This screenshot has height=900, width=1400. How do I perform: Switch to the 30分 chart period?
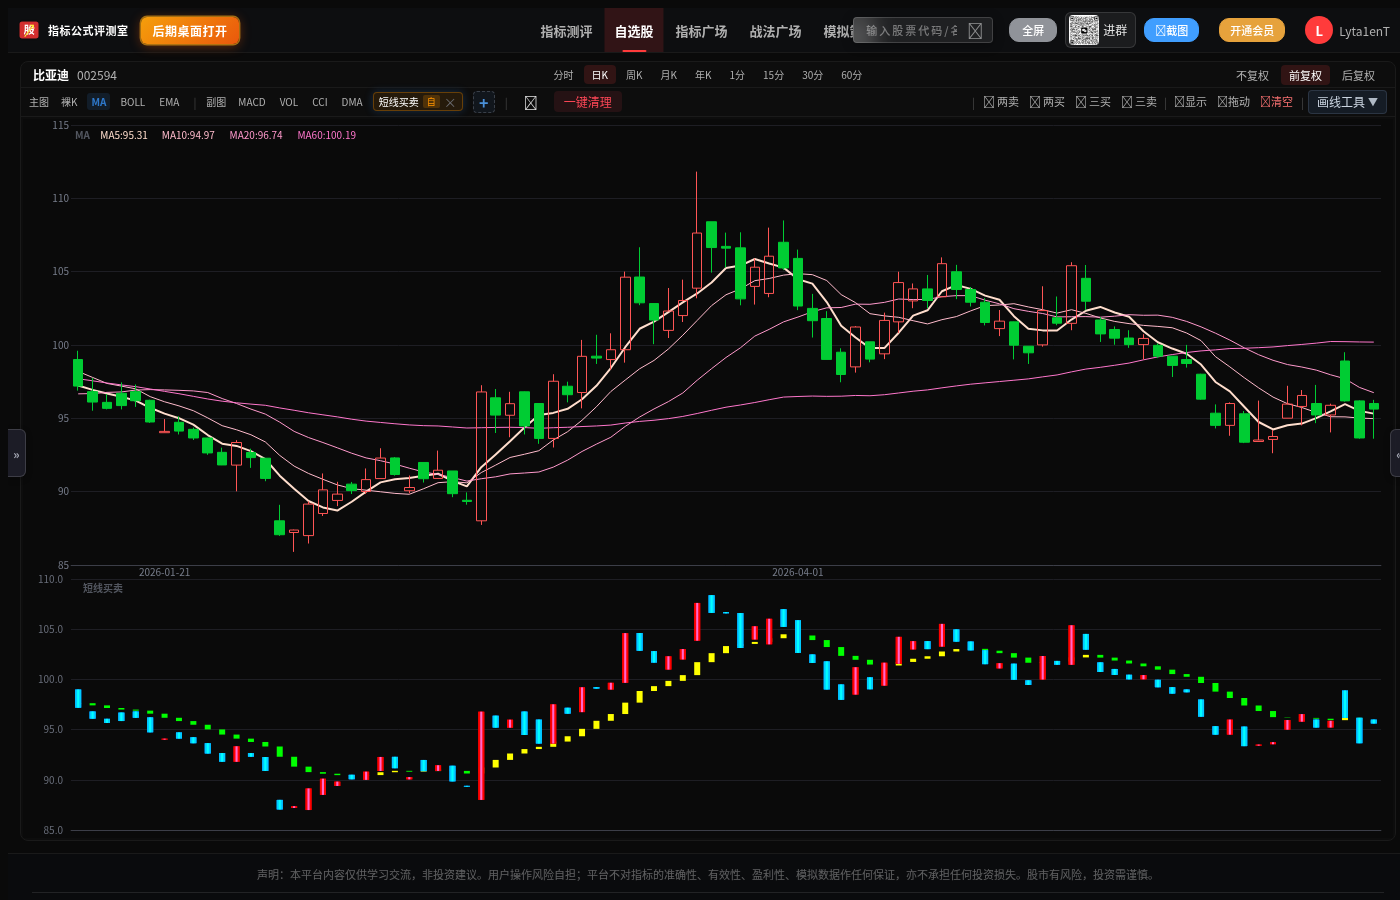pos(812,76)
